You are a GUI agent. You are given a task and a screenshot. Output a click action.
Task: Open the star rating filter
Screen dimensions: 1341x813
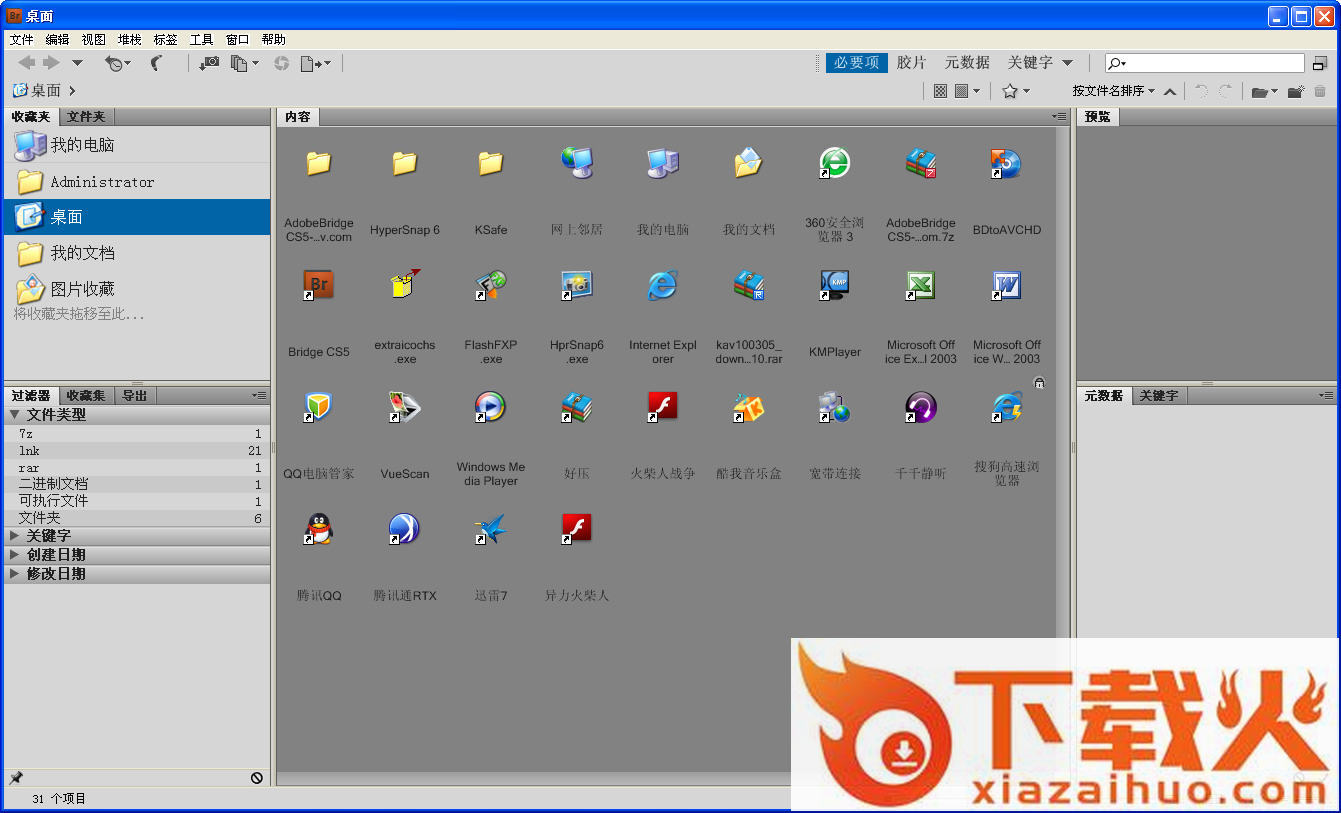(1015, 91)
